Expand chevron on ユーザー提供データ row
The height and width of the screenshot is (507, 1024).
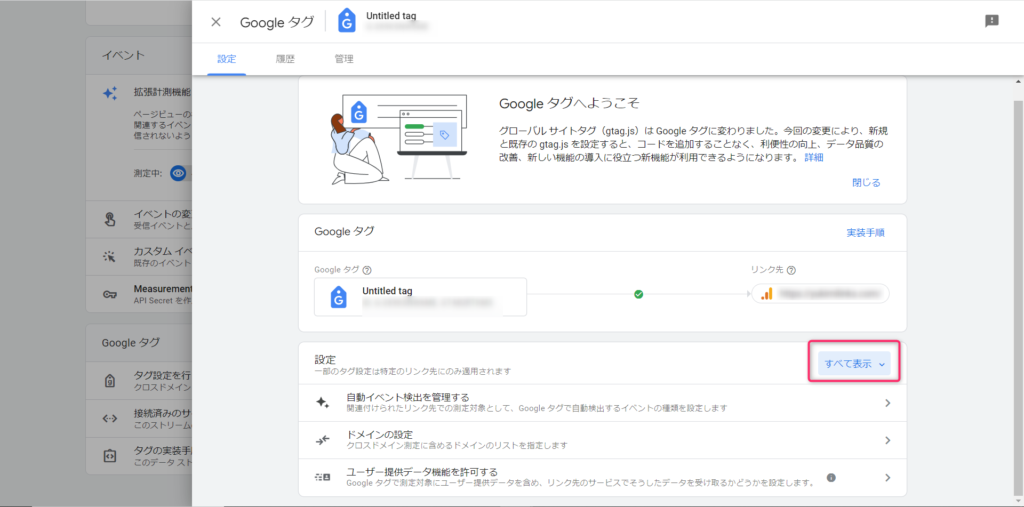pos(888,478)
